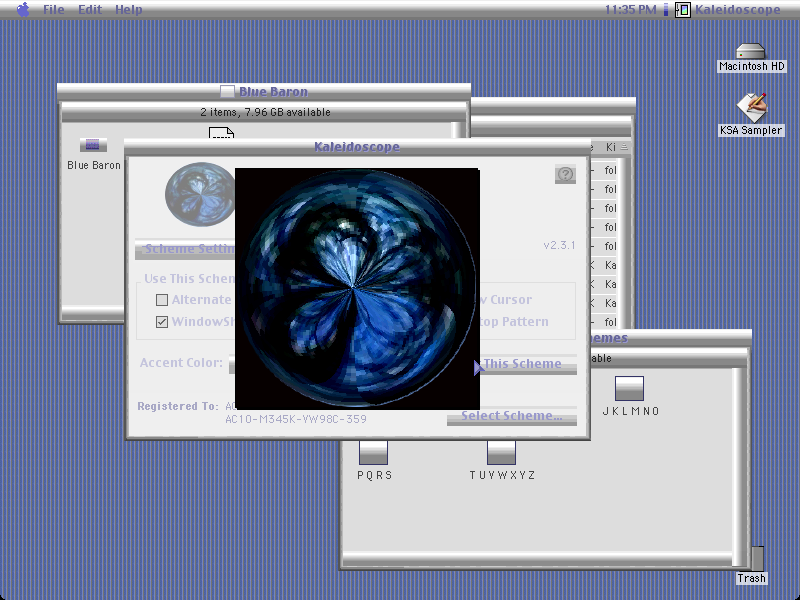
Task: Click the v2.3.1 version label
Action: [x=559, y=245]
